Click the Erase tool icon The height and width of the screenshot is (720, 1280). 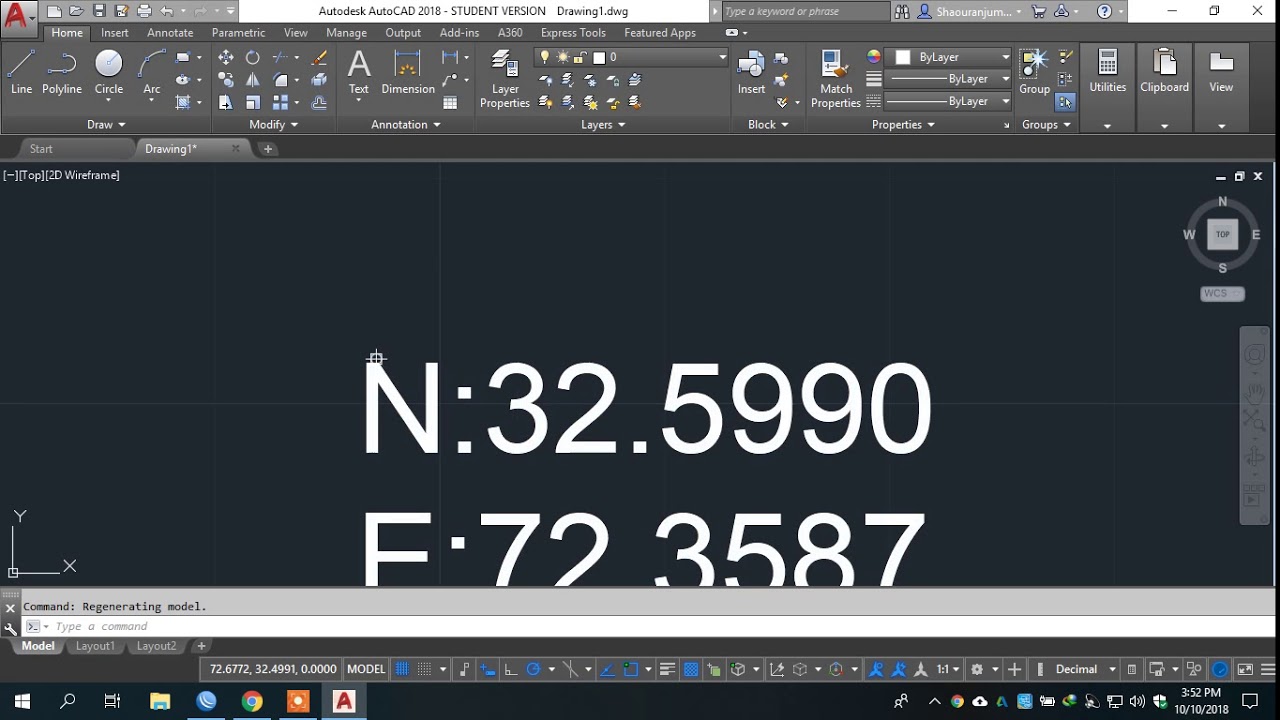pos(319,58)
